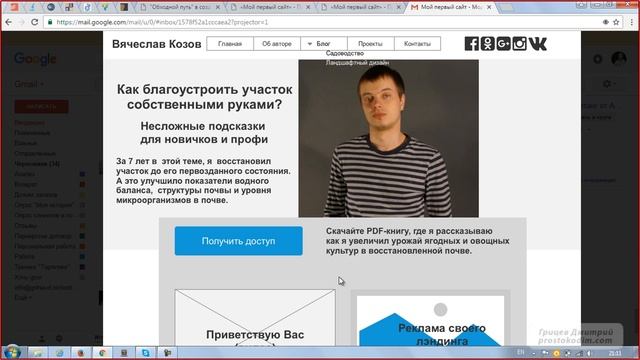Viewport: 640px width, 360px height.
Task: Click the 'Вячеслав Козов' site title
Action: tap(157, 44)
